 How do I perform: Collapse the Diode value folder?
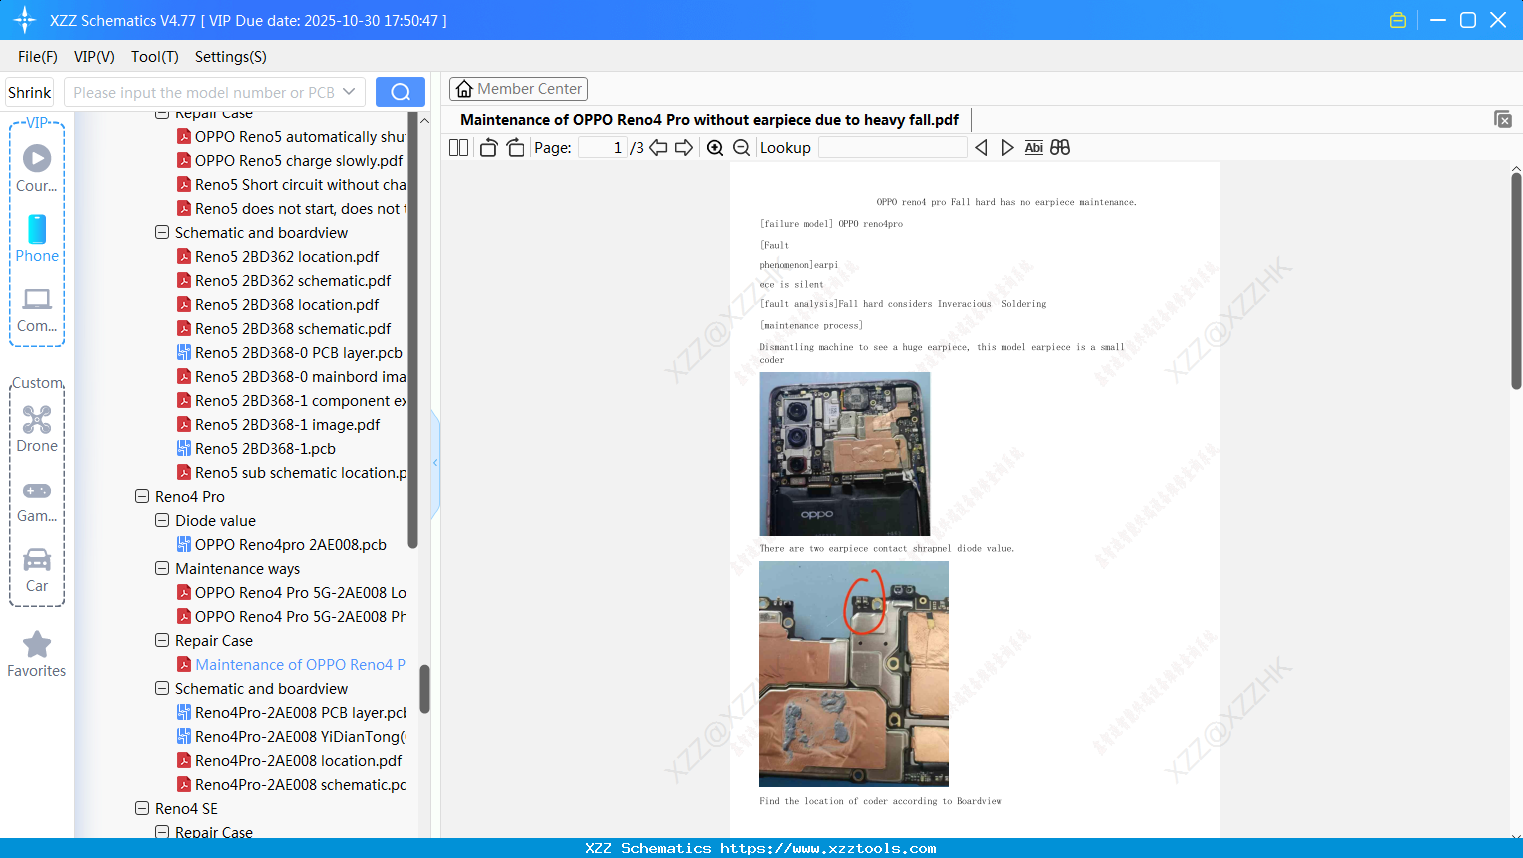coord(162,520)
